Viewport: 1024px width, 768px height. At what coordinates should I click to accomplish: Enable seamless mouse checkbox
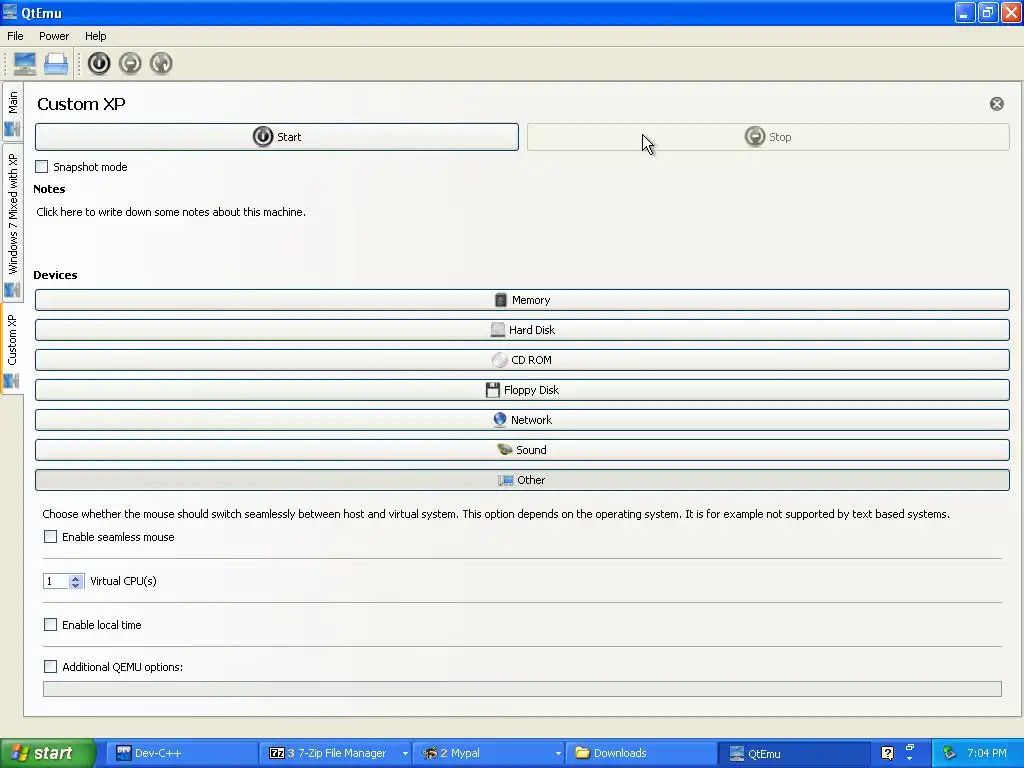pos(50,537)
